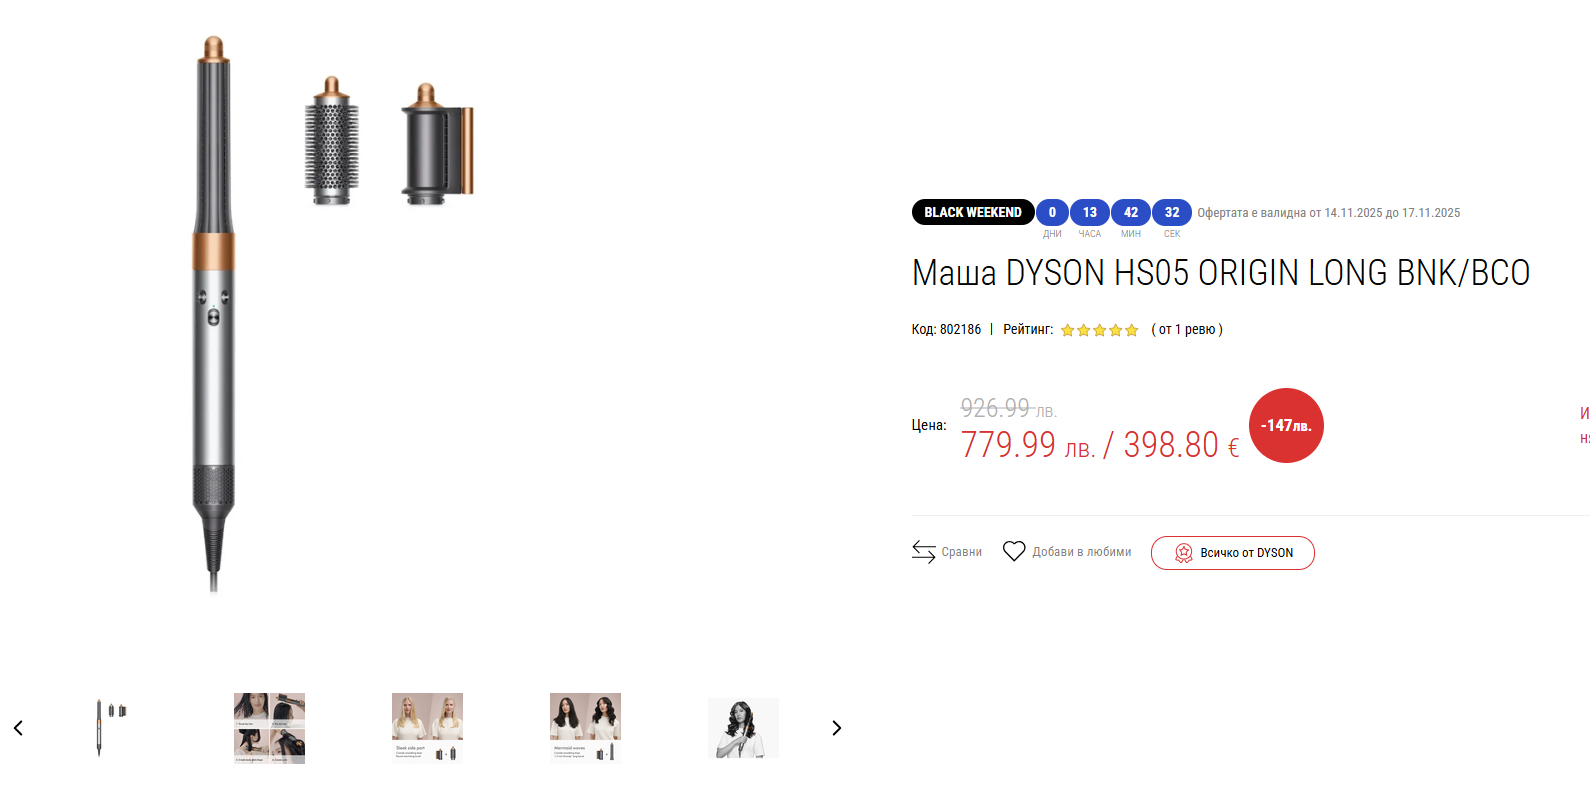This screenshot has height=789, width=1590.
Task: Show previous thumbnails with the left arrow
Action: click(x=18, y=728)
